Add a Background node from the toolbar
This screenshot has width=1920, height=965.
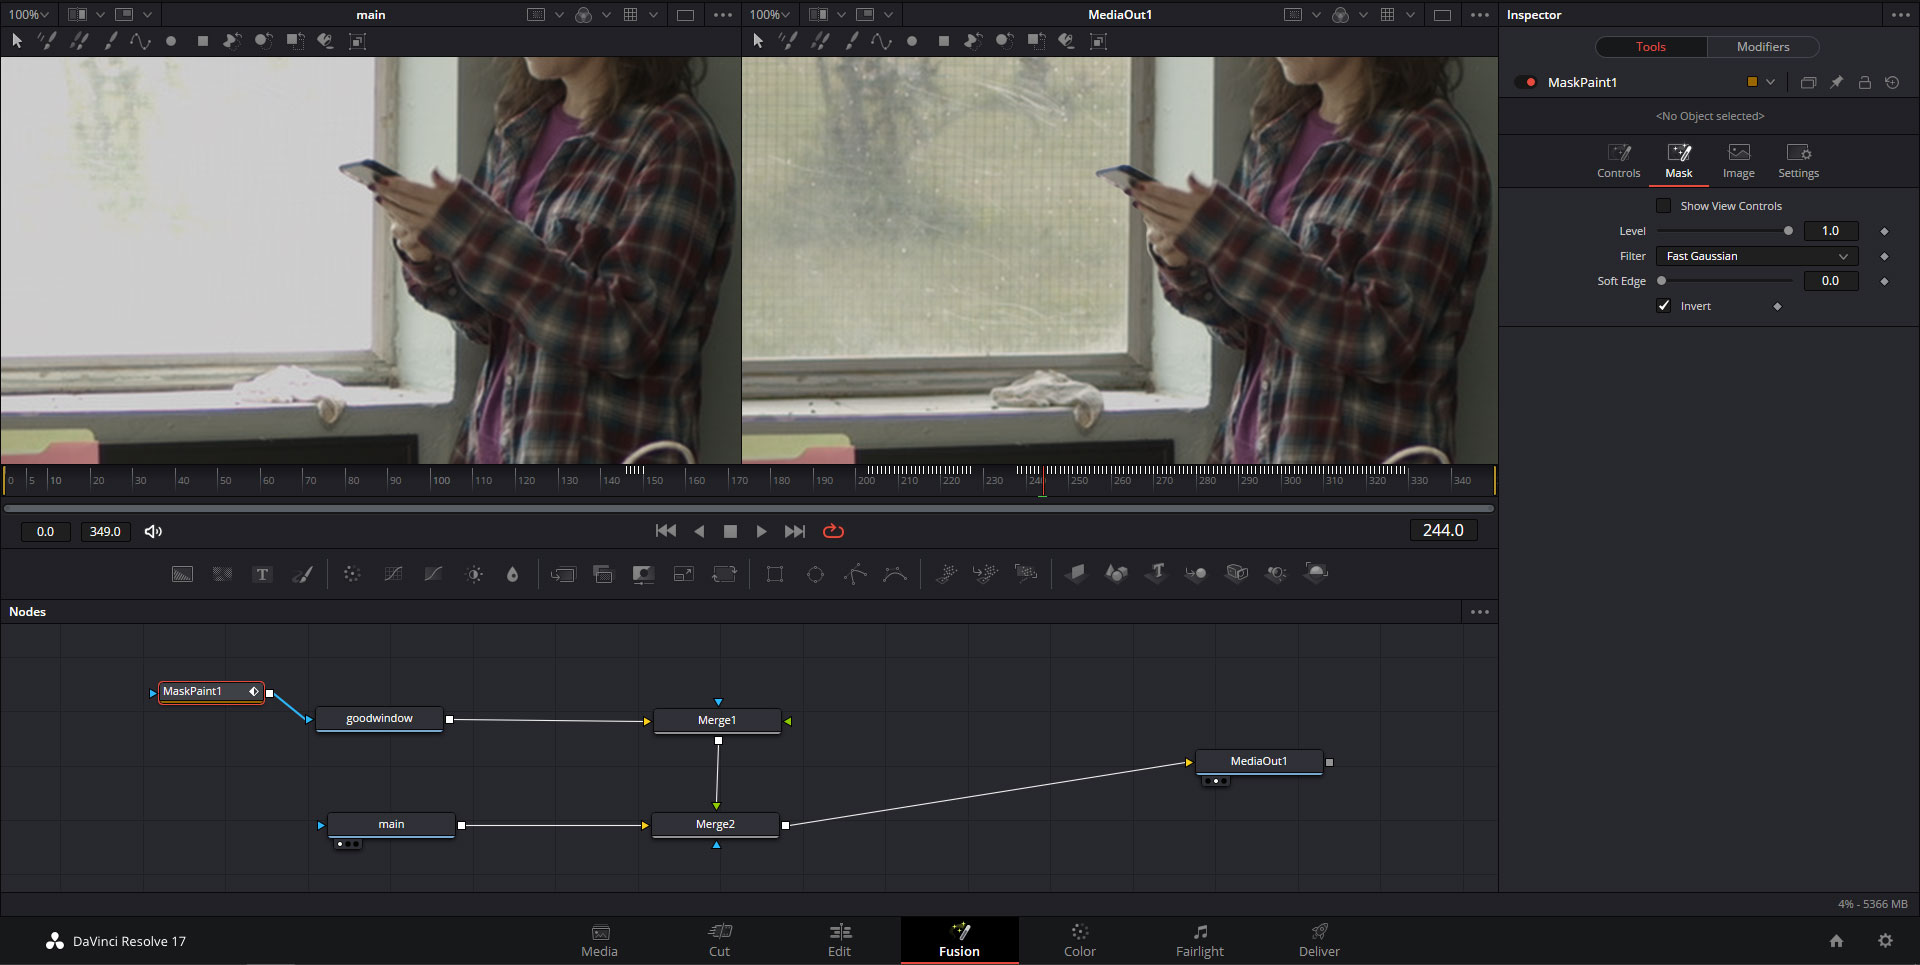click(x=182, y=574)
